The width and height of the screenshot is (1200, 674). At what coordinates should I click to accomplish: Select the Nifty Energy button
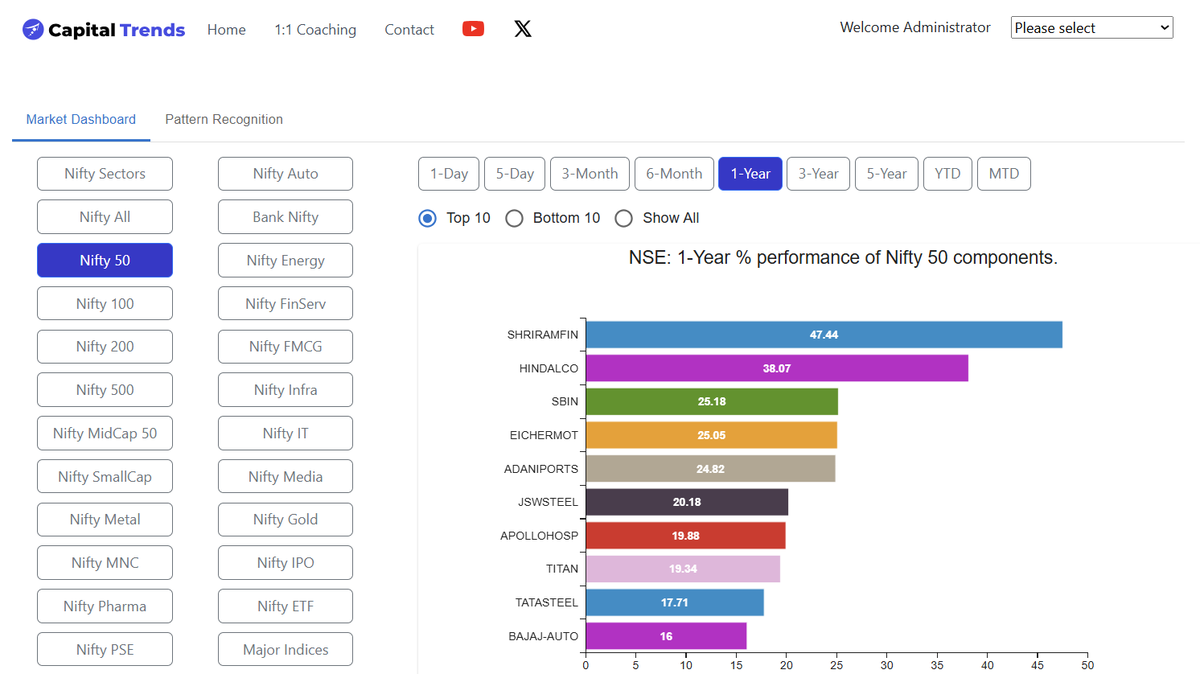[x=285, y=260]
